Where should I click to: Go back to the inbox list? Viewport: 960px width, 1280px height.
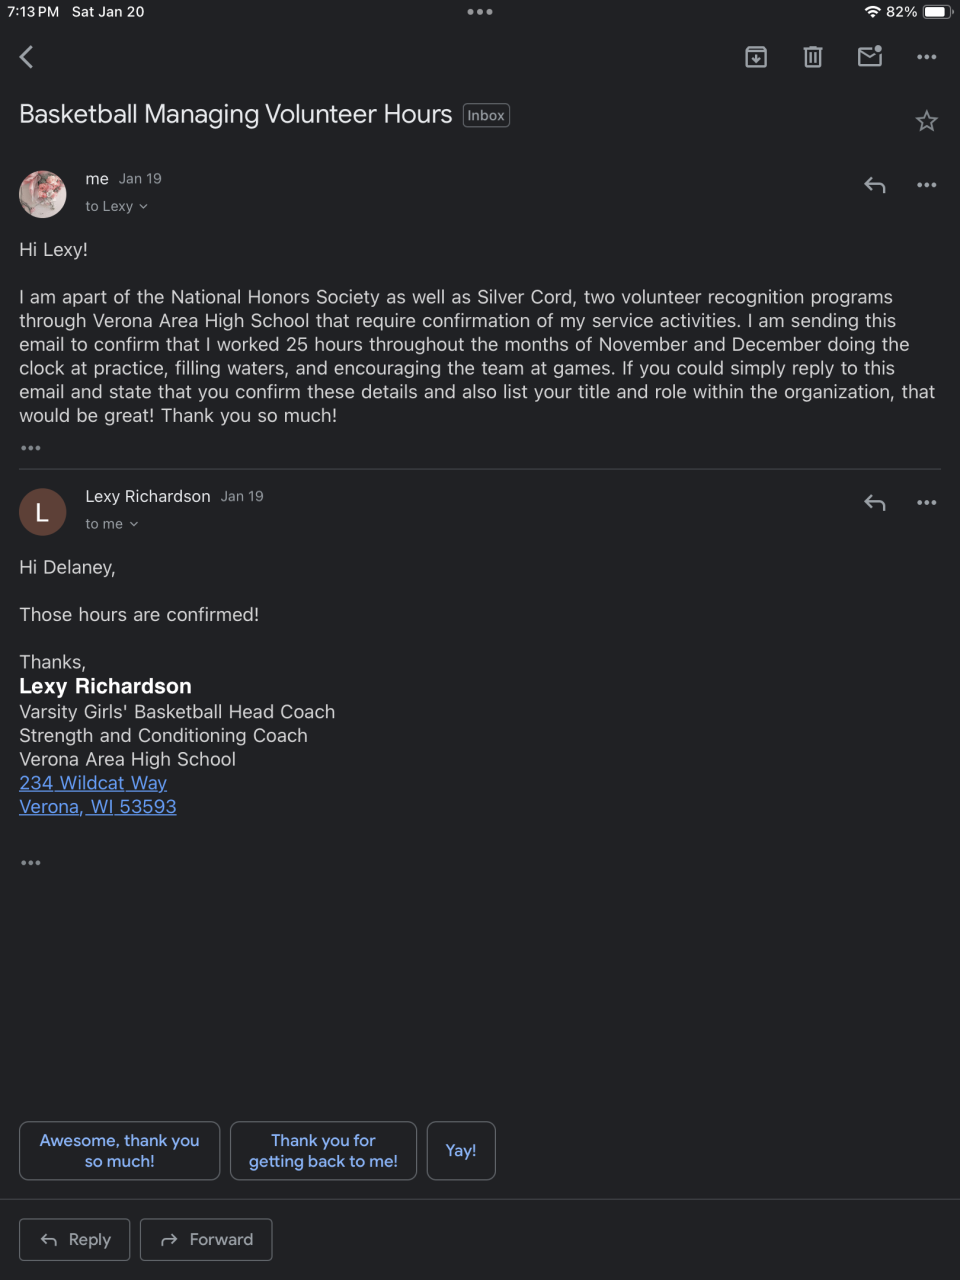(x=27, y=57)
